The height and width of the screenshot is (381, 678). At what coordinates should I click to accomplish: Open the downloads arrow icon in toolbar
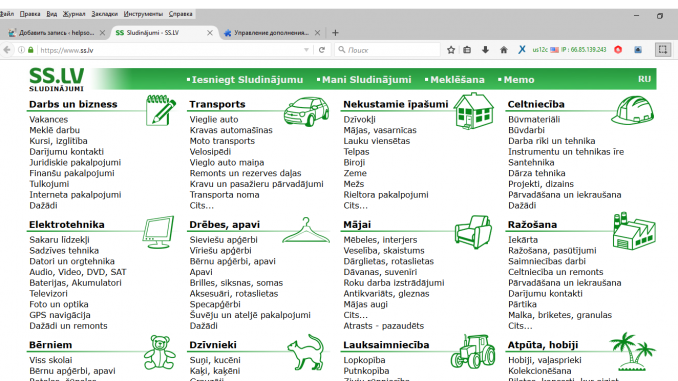(485, 50)
